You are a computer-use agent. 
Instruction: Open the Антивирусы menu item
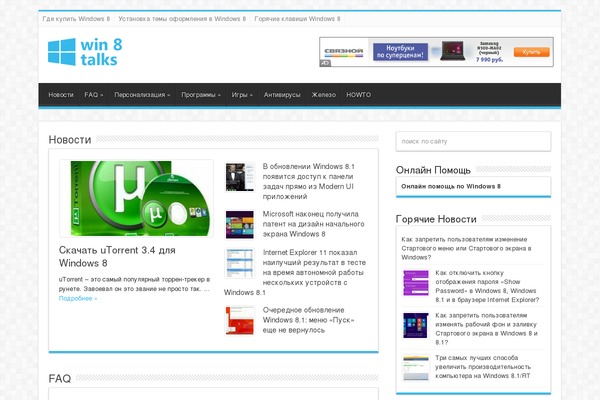click(x=282, y=95)
